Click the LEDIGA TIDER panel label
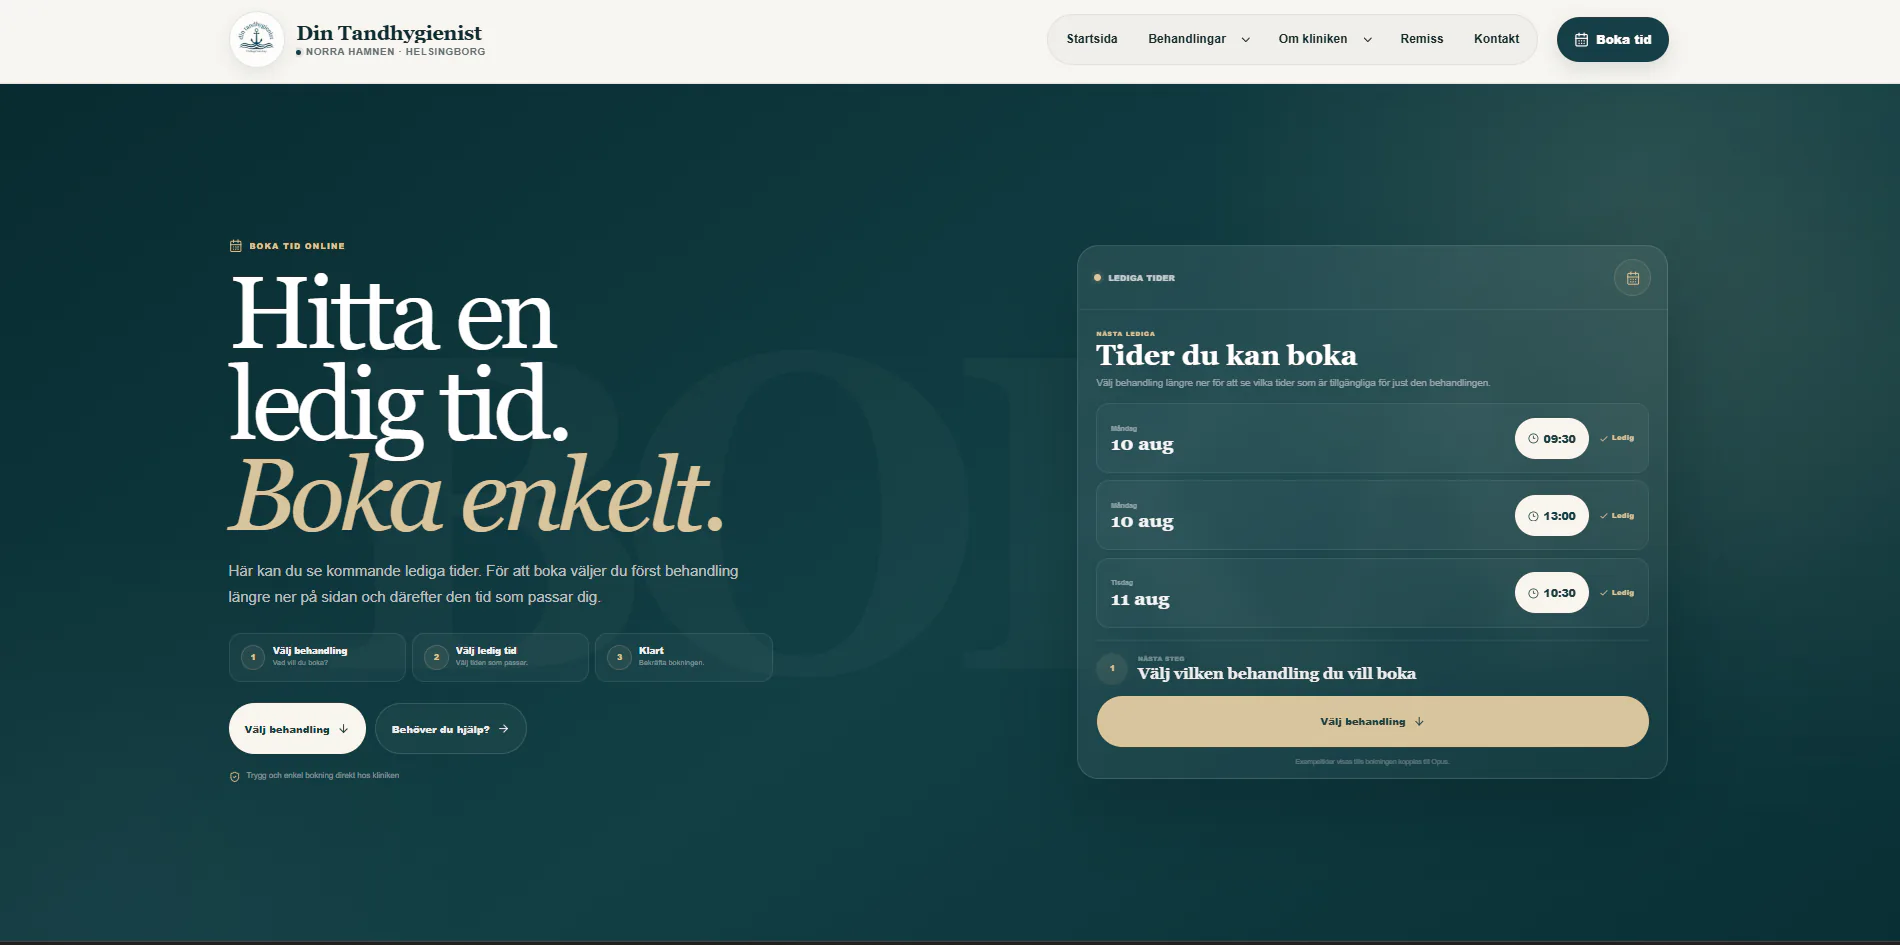Viewport: 1900px width, 945px height. (x=1141, y=278)
